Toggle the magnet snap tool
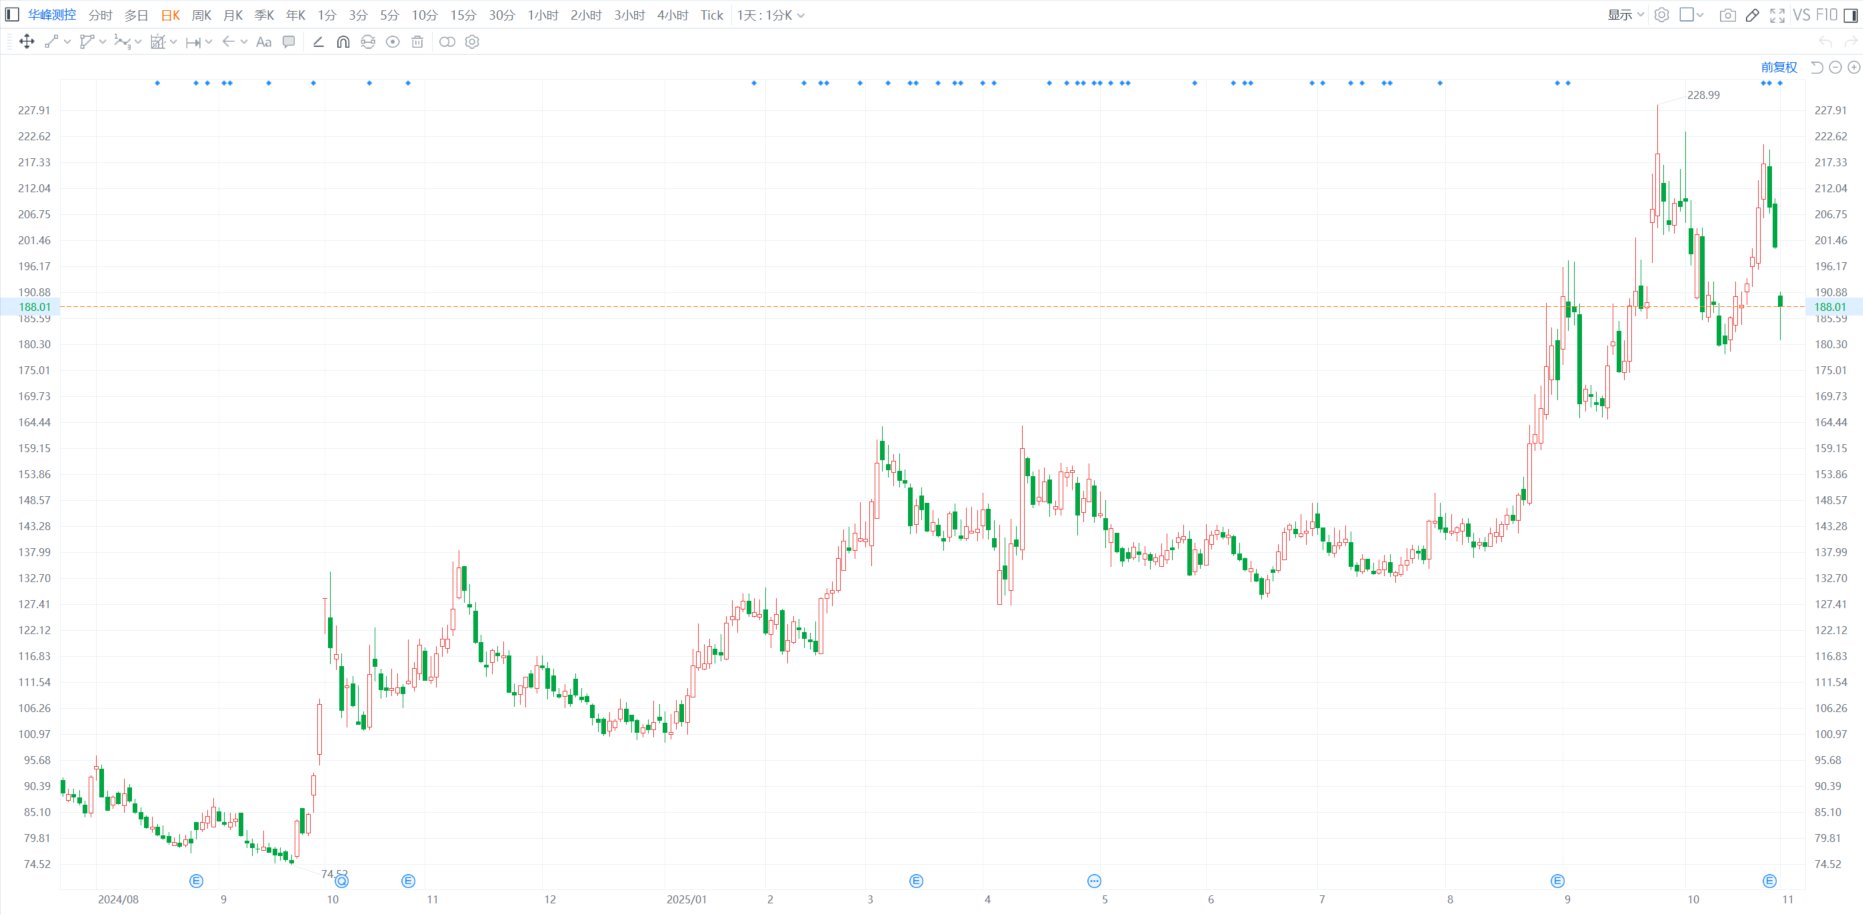The height and width of the screenshot is (915, 1863). (343, 42)
